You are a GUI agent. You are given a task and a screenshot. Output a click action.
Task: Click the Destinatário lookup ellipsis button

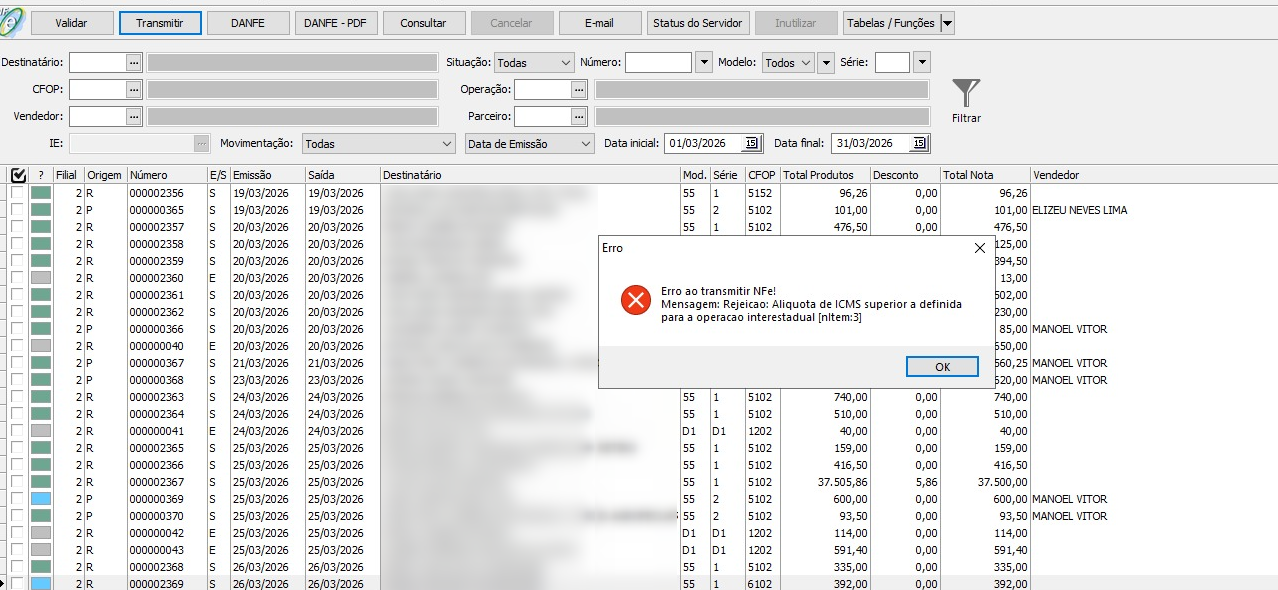pyautogui.click(x=134, y=62)
